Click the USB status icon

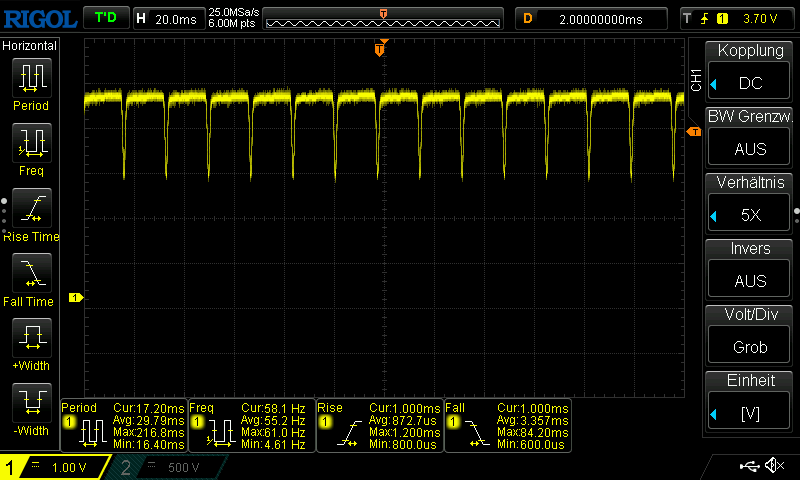[x=748, y=466]
